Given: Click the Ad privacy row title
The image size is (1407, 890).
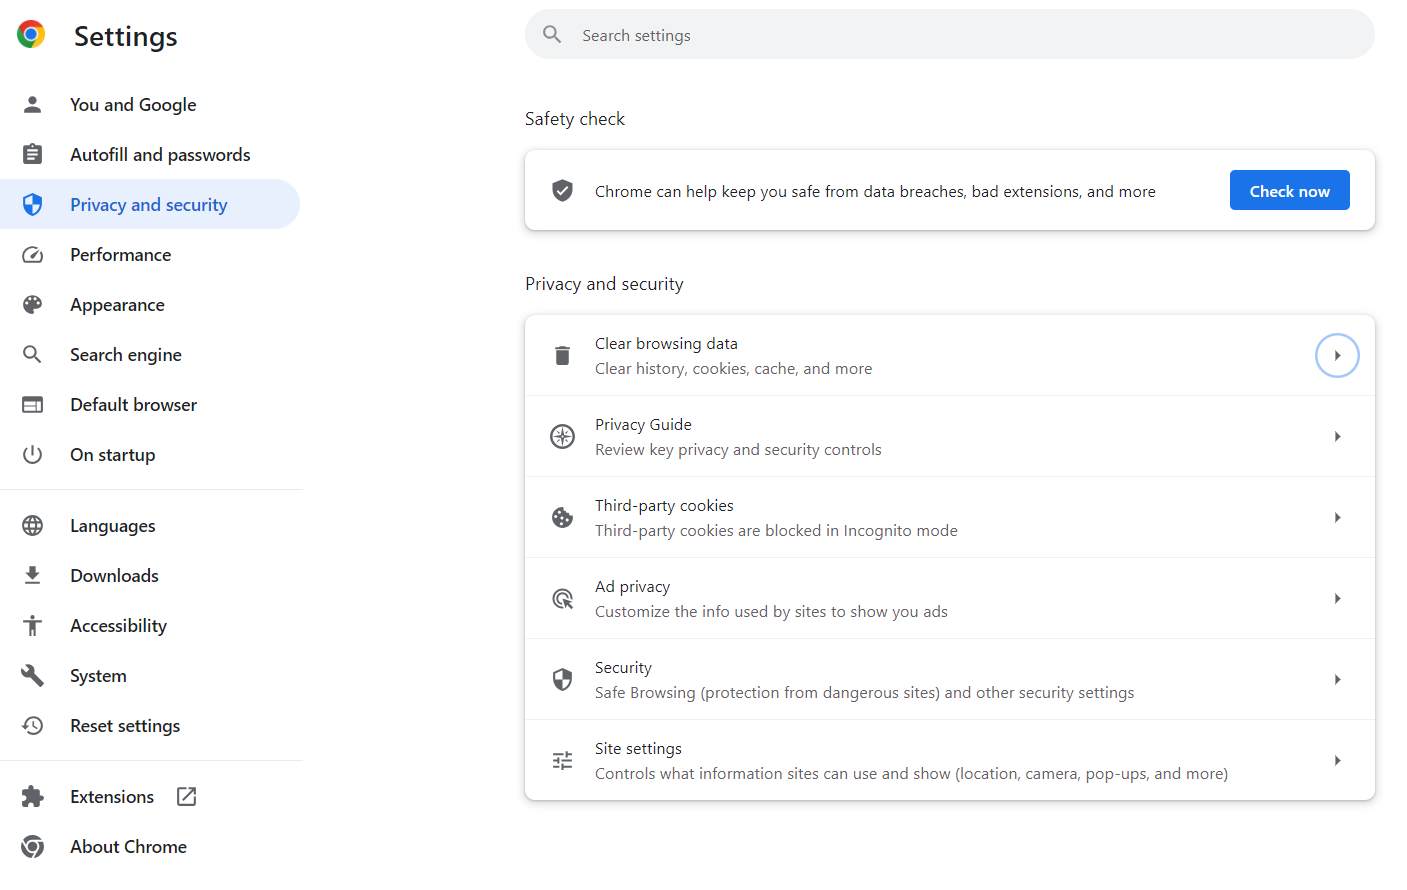Looking at the screenshot, I should [632, 586].
